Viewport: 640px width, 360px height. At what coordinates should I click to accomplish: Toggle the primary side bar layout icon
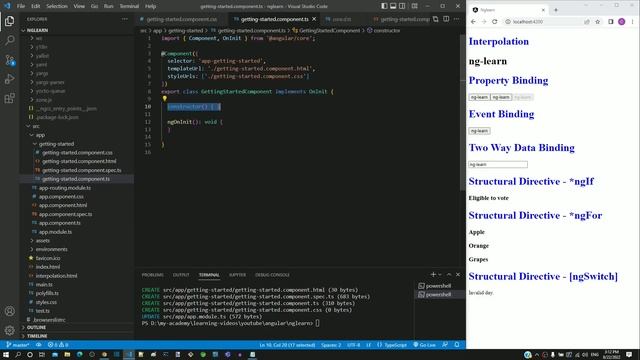[x=384, y=6]
